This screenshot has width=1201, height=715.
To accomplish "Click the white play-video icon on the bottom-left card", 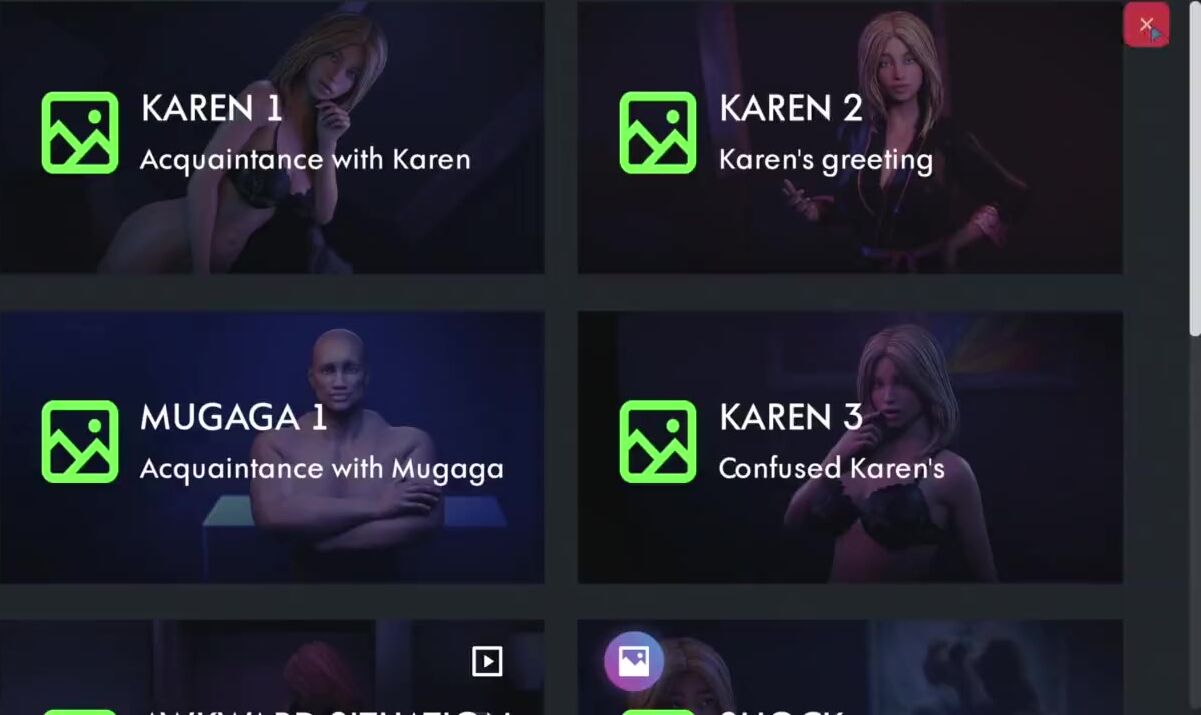I will (x=487, y=661).
